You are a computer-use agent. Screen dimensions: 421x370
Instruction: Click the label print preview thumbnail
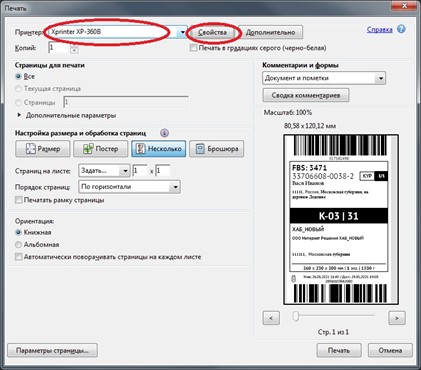341,219
